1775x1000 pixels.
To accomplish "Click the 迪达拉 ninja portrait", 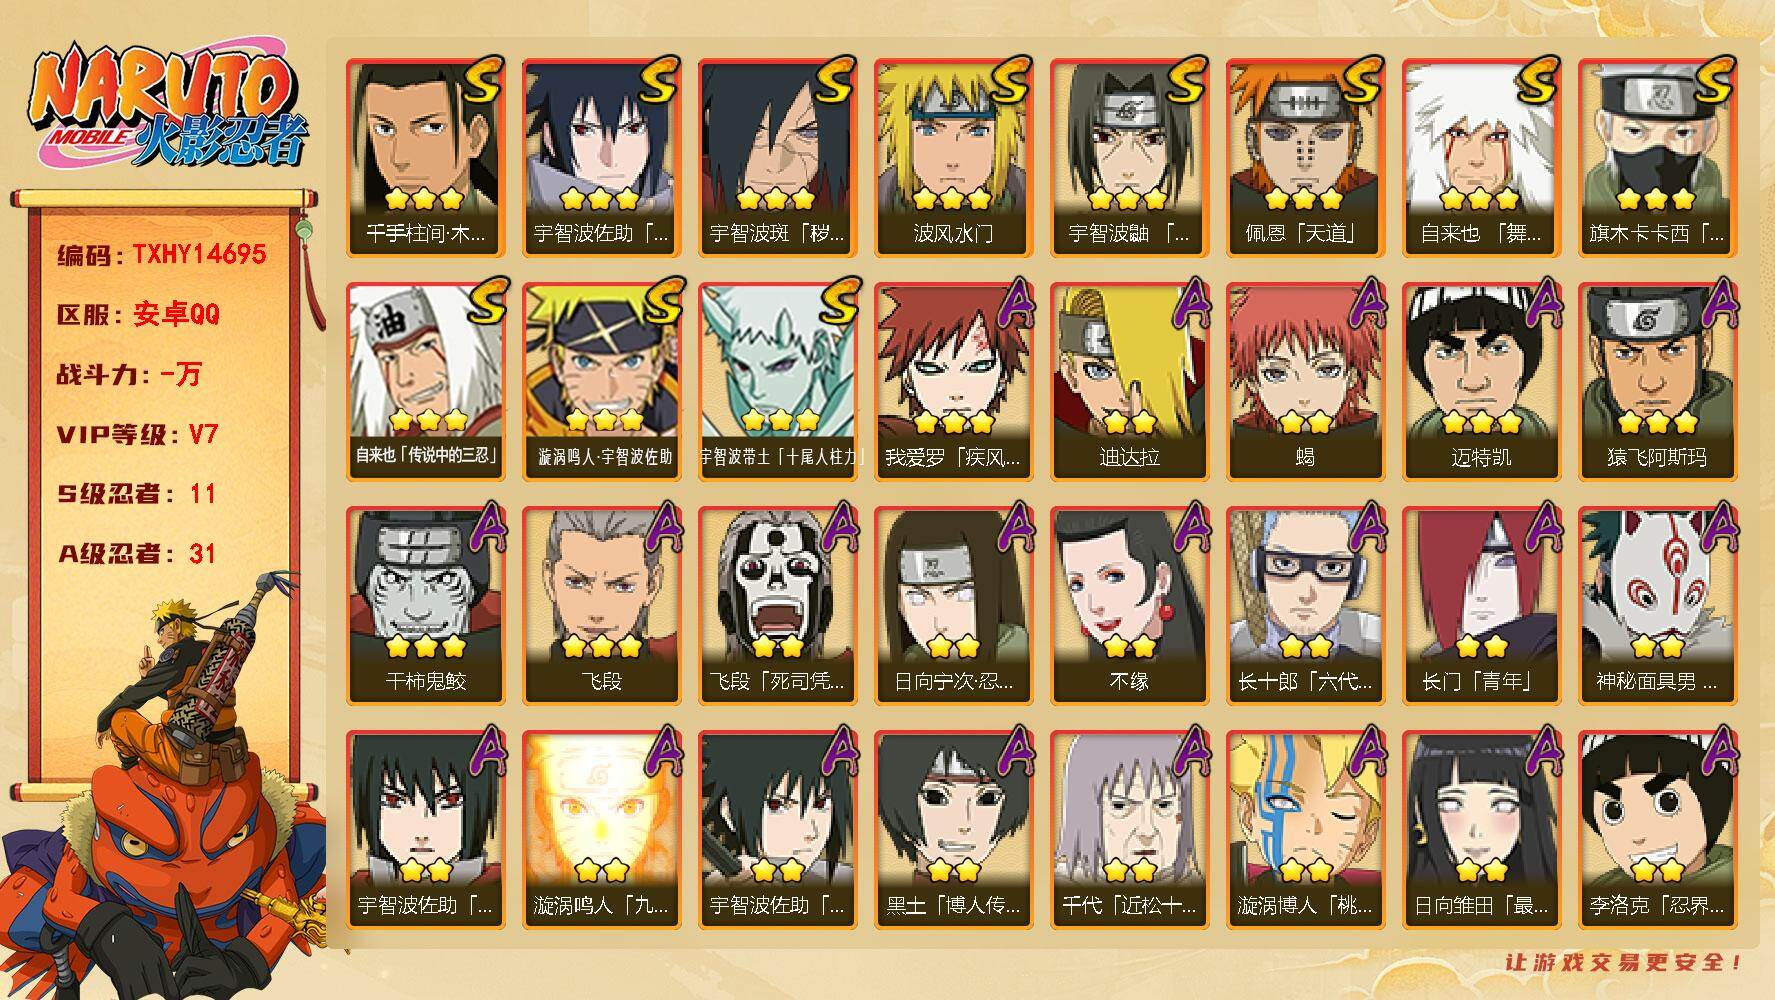I will tap(1129, 382).
